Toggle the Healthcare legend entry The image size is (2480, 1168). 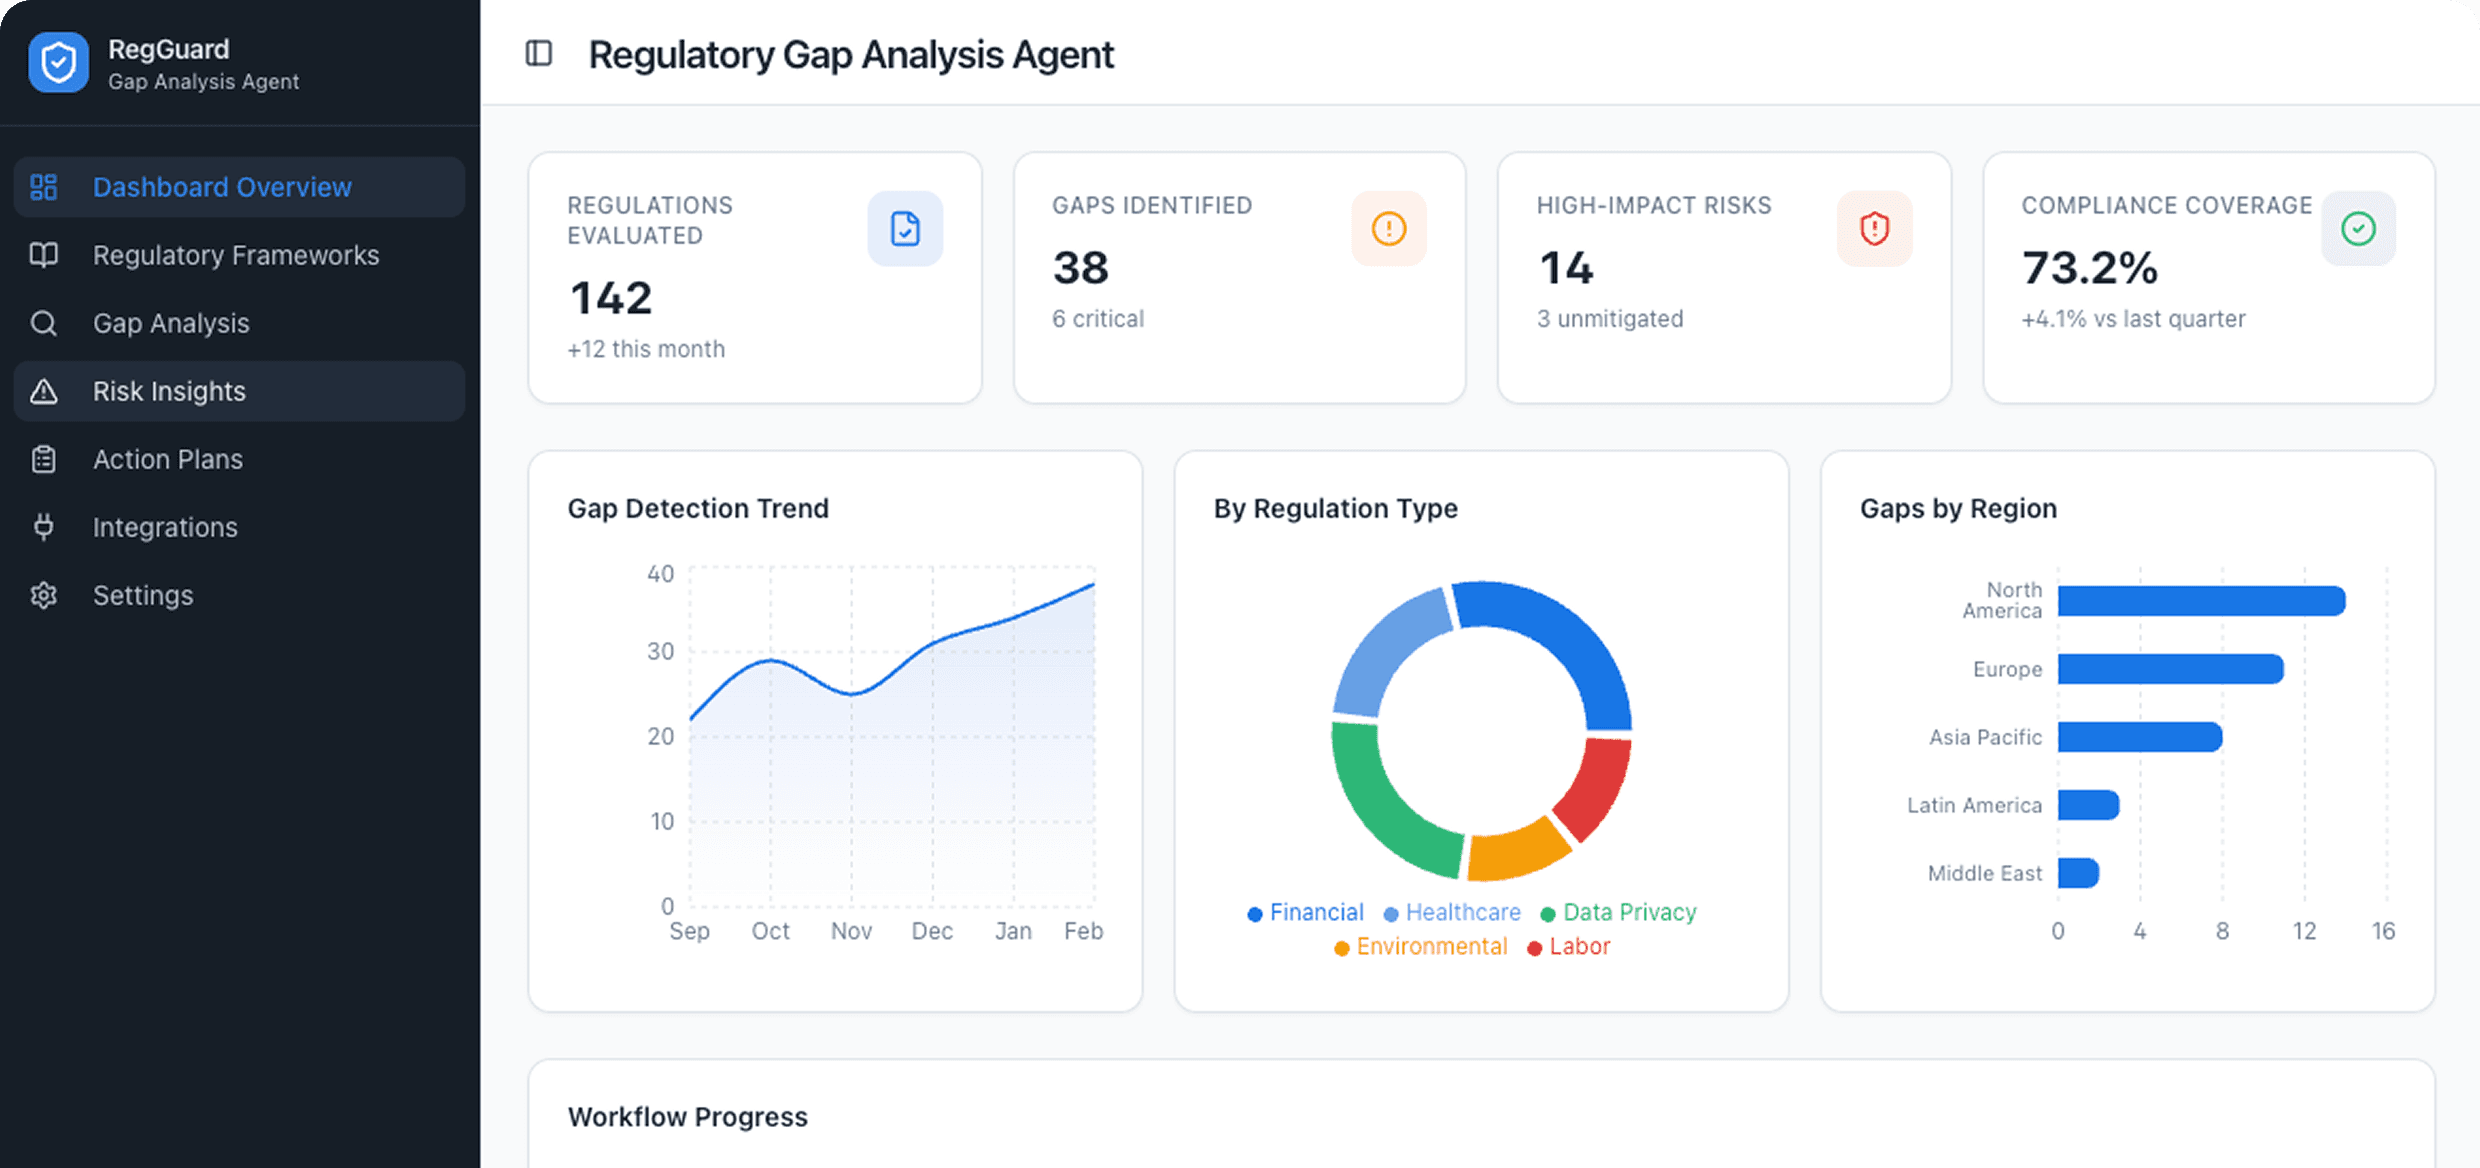(1452, 912)
